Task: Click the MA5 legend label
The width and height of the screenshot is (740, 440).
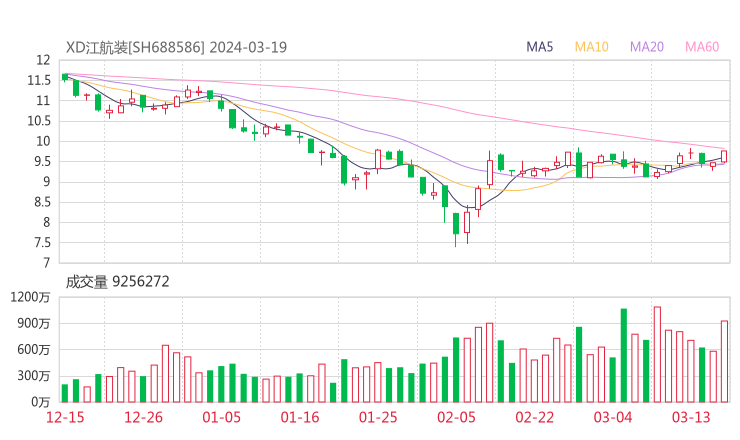Action: 539,47
